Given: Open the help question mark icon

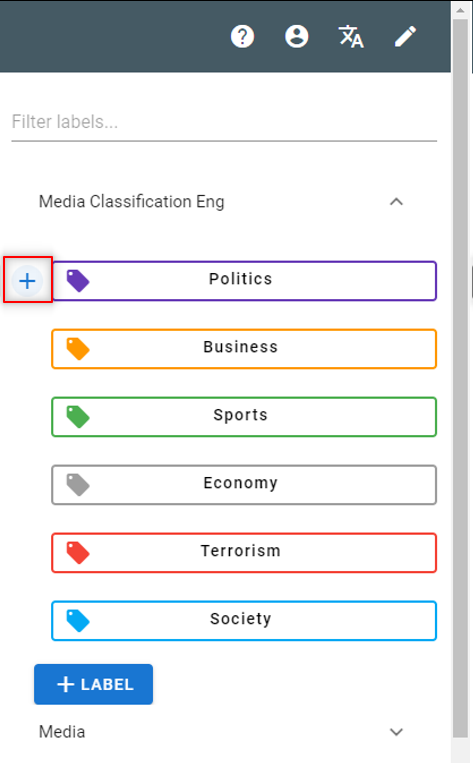Looking at the screenshot, I should pos(242,36).
